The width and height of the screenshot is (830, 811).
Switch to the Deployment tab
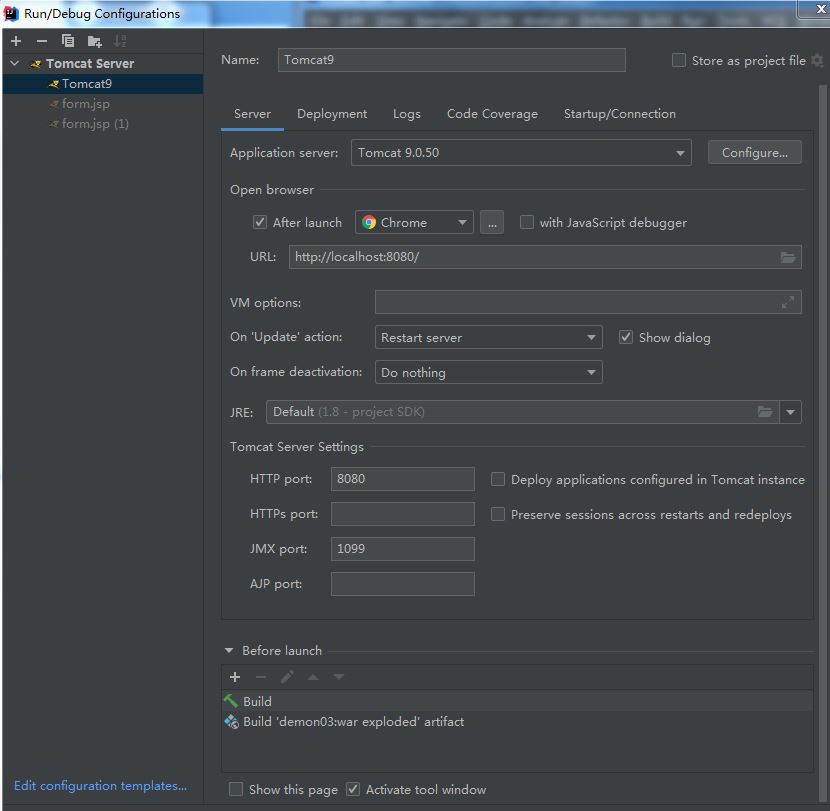click(332, 114)
